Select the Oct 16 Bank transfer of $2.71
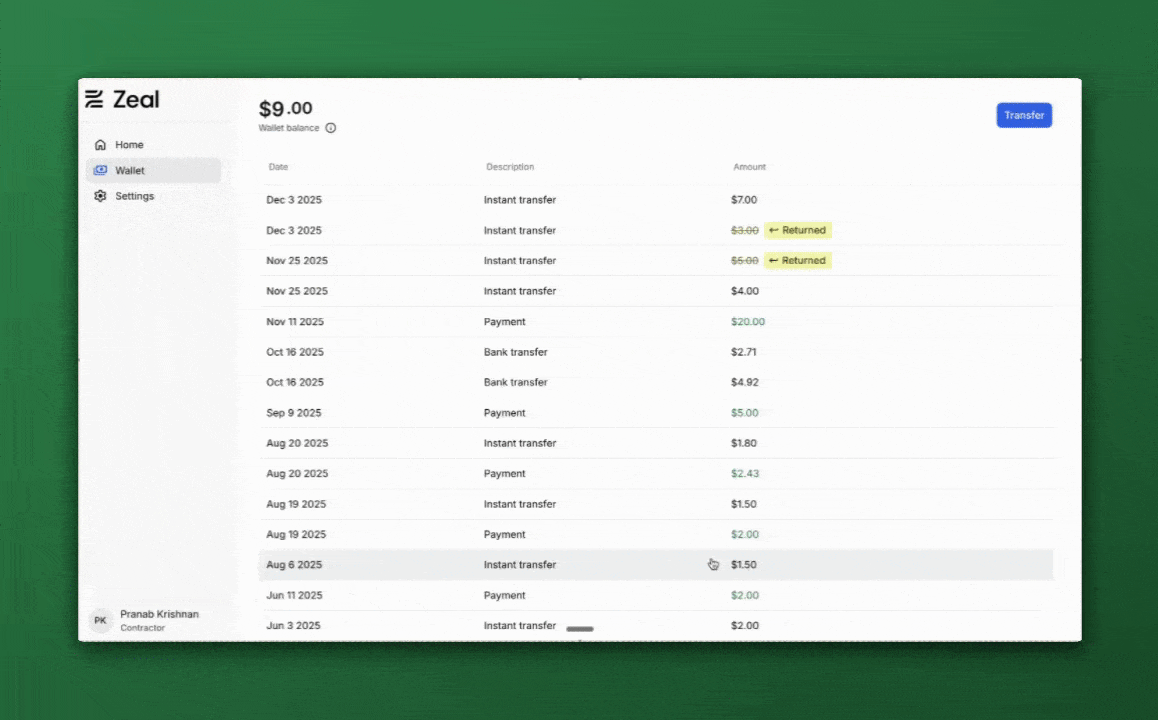This screenshot has height=720, width=1158. pos(655,352)
